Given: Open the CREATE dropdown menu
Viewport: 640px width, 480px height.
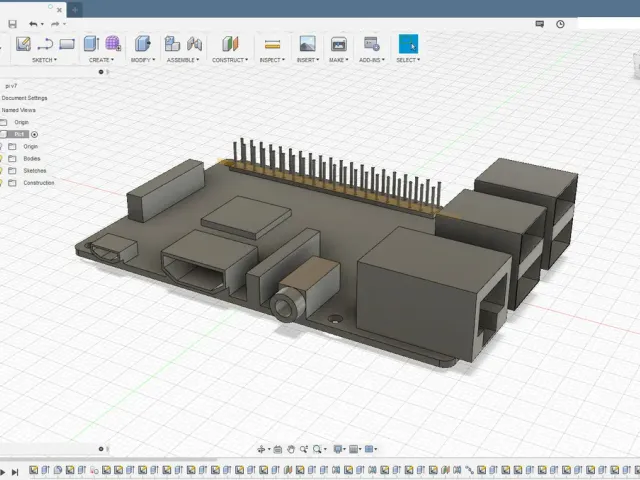Looking at the screenshot, I should 101,60.
